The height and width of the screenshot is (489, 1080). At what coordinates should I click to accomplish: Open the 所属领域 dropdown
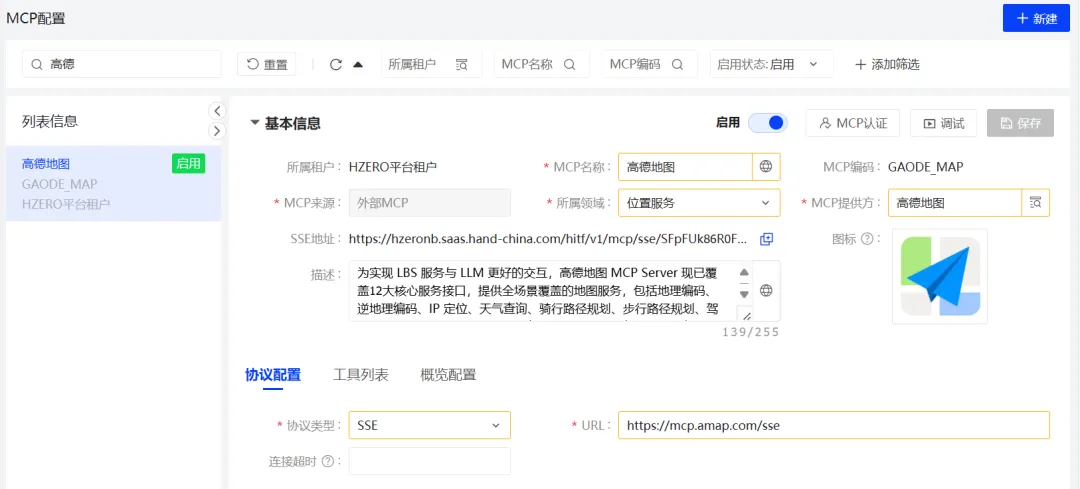(x=699, y=203)
